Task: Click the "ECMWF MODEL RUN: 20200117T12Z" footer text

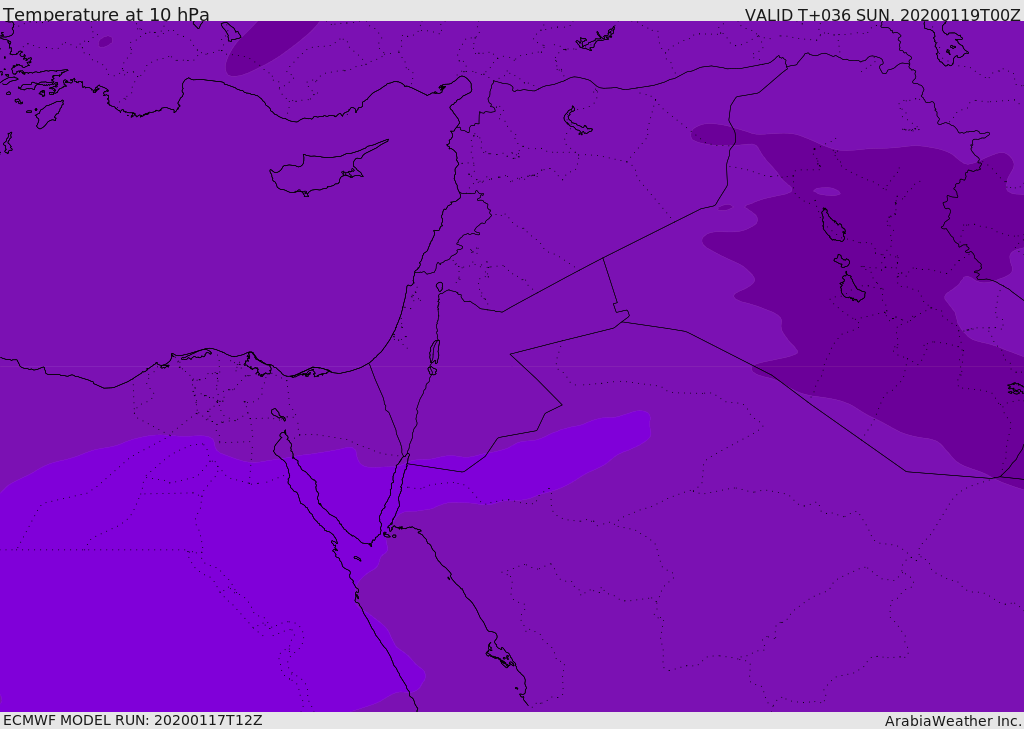Action: click(x=133, y=720)
